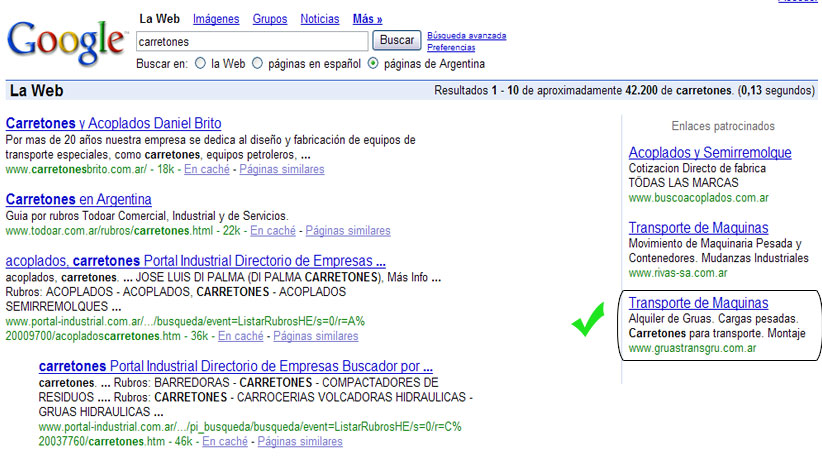This screenshot has height=464, width=822.
Task: Click 'Alquiler de Gruas. Cargas pesadas.' ad text
Action: (713, 319)
